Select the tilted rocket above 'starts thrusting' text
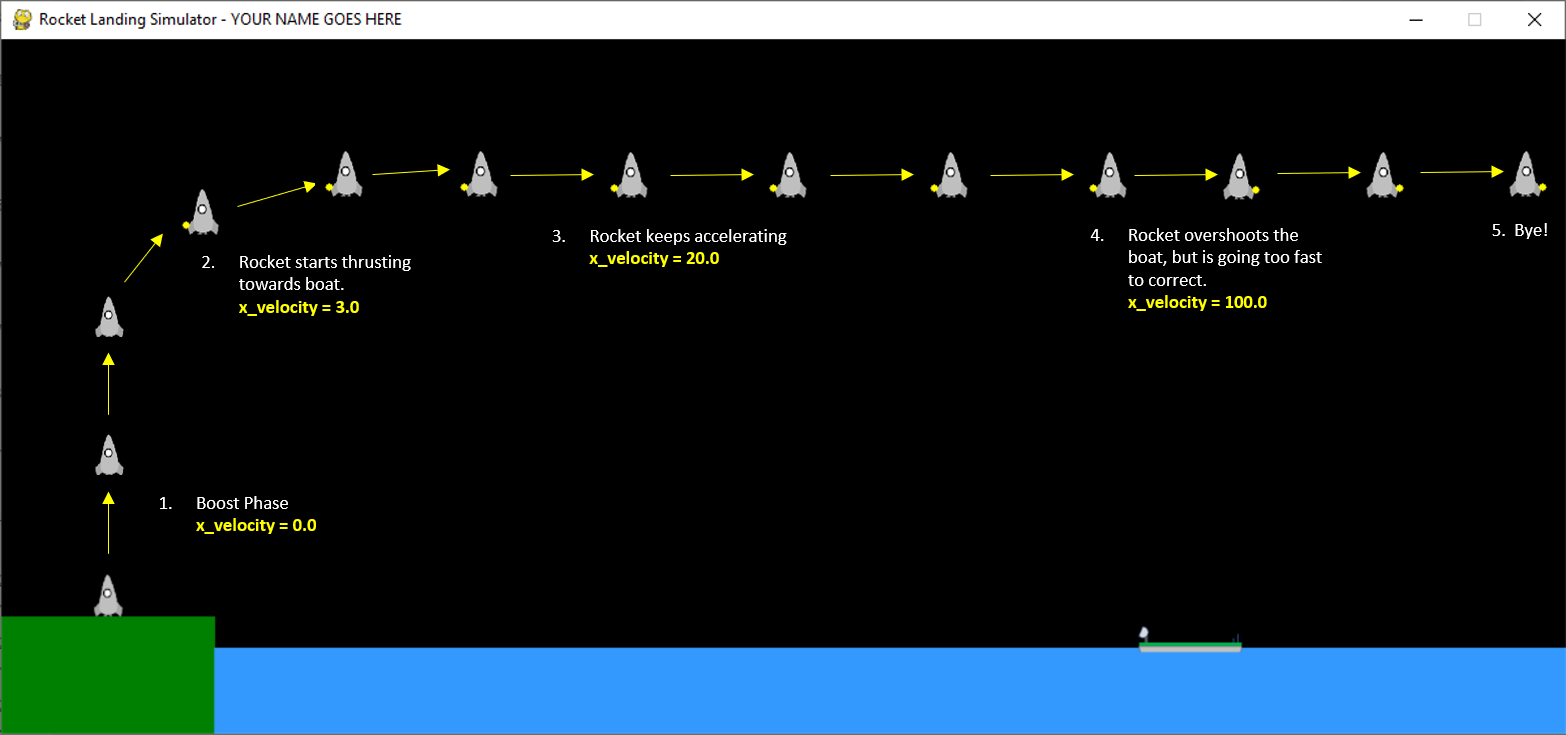 pos(202,212)
